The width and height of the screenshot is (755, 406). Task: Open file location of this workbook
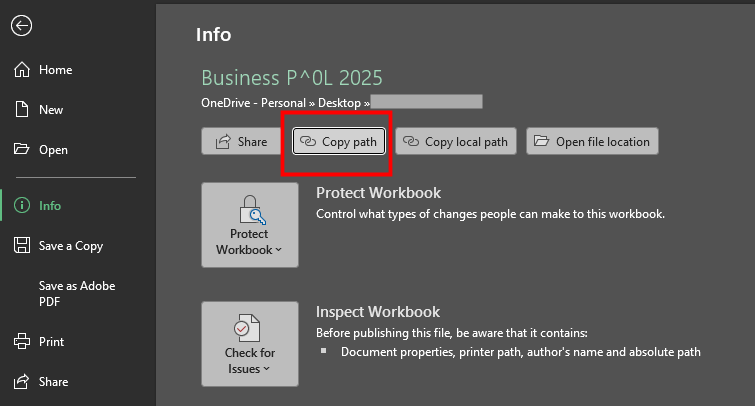pos(592,142)
